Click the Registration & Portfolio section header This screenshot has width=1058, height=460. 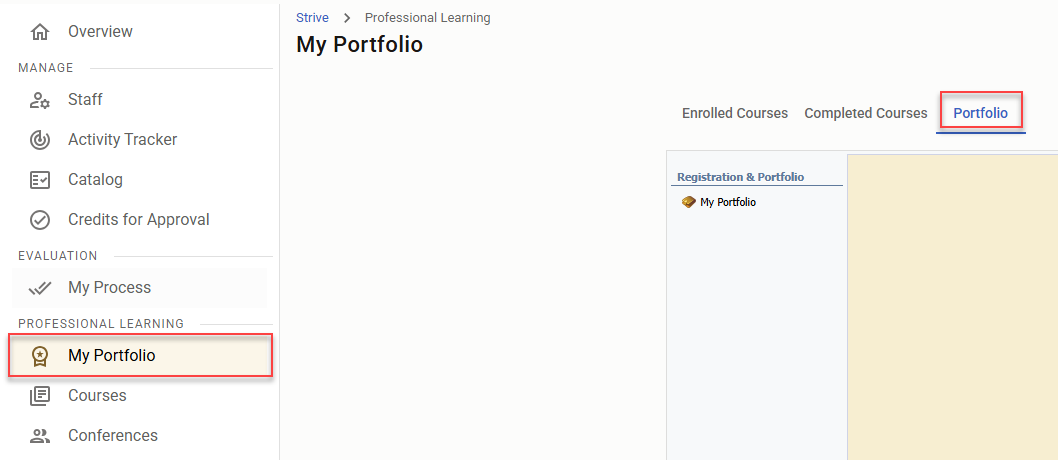[740, 177]
